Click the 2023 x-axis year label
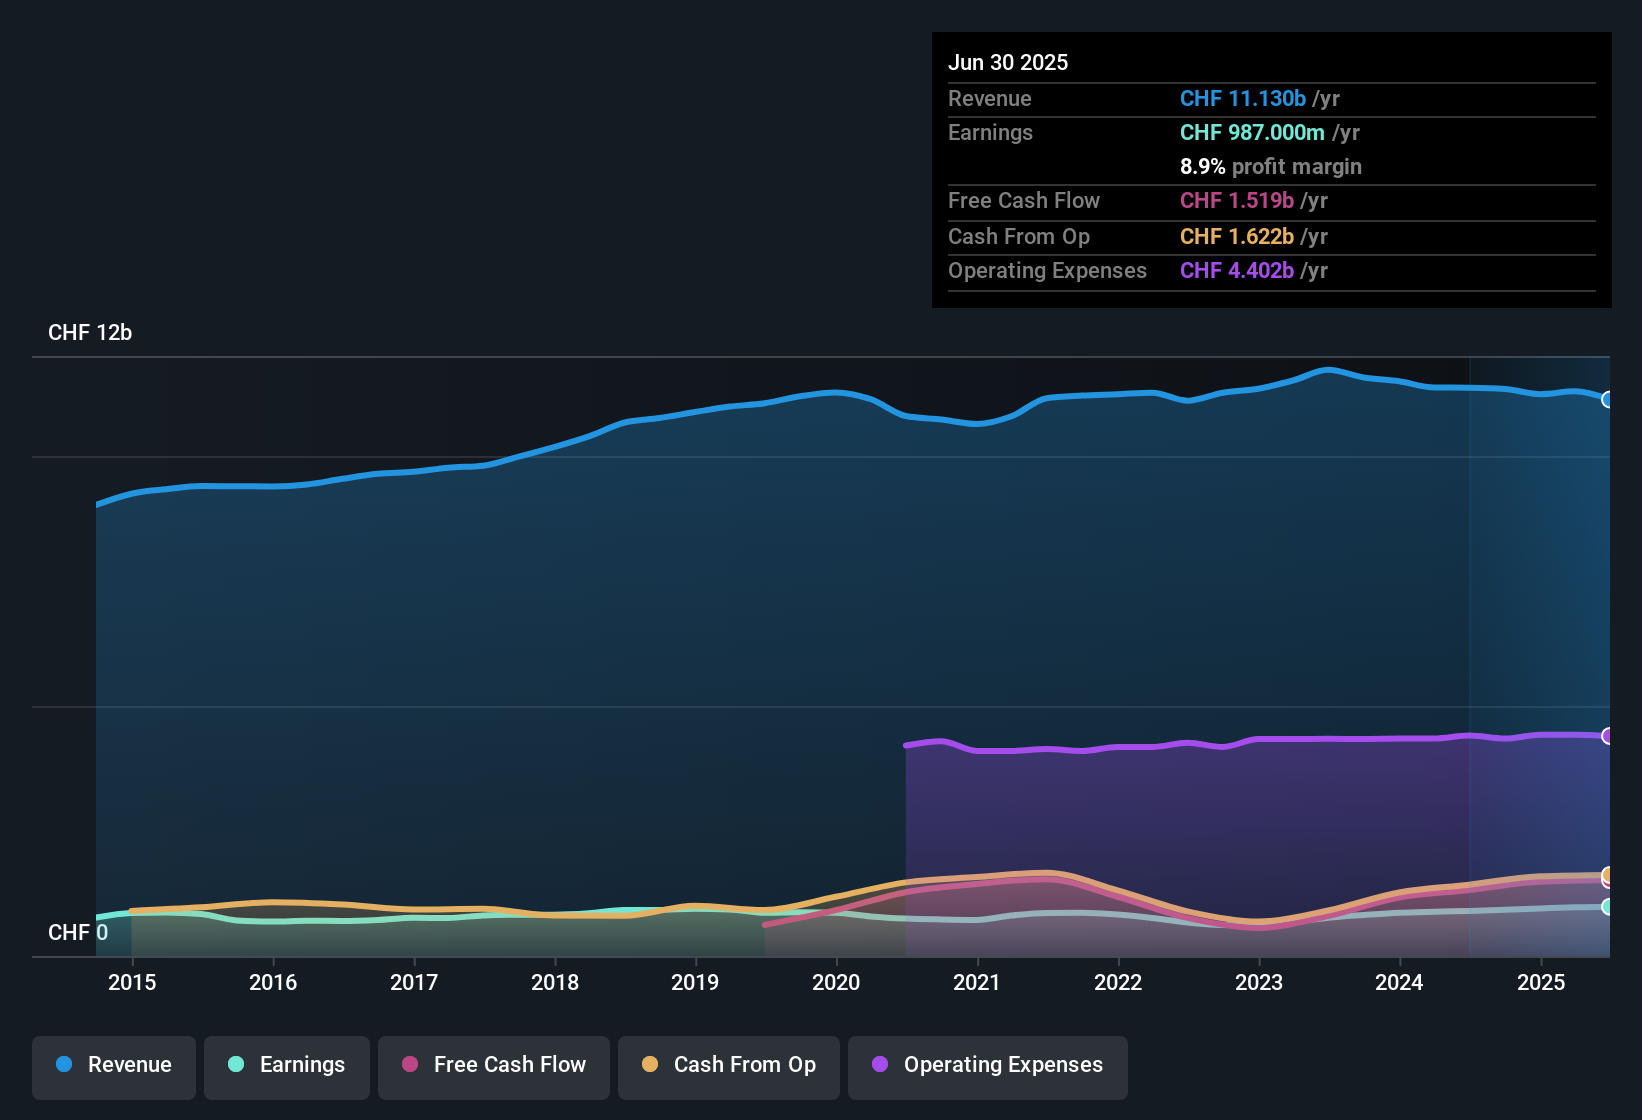The image size is (1642, 1120). click(1259, 982)
